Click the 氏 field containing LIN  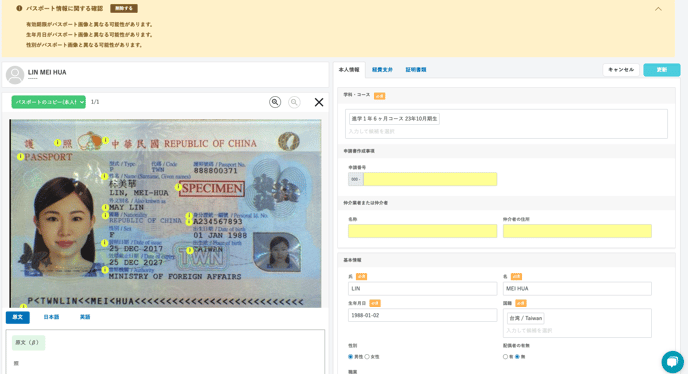pyautogui.click(x=423, y=288)
